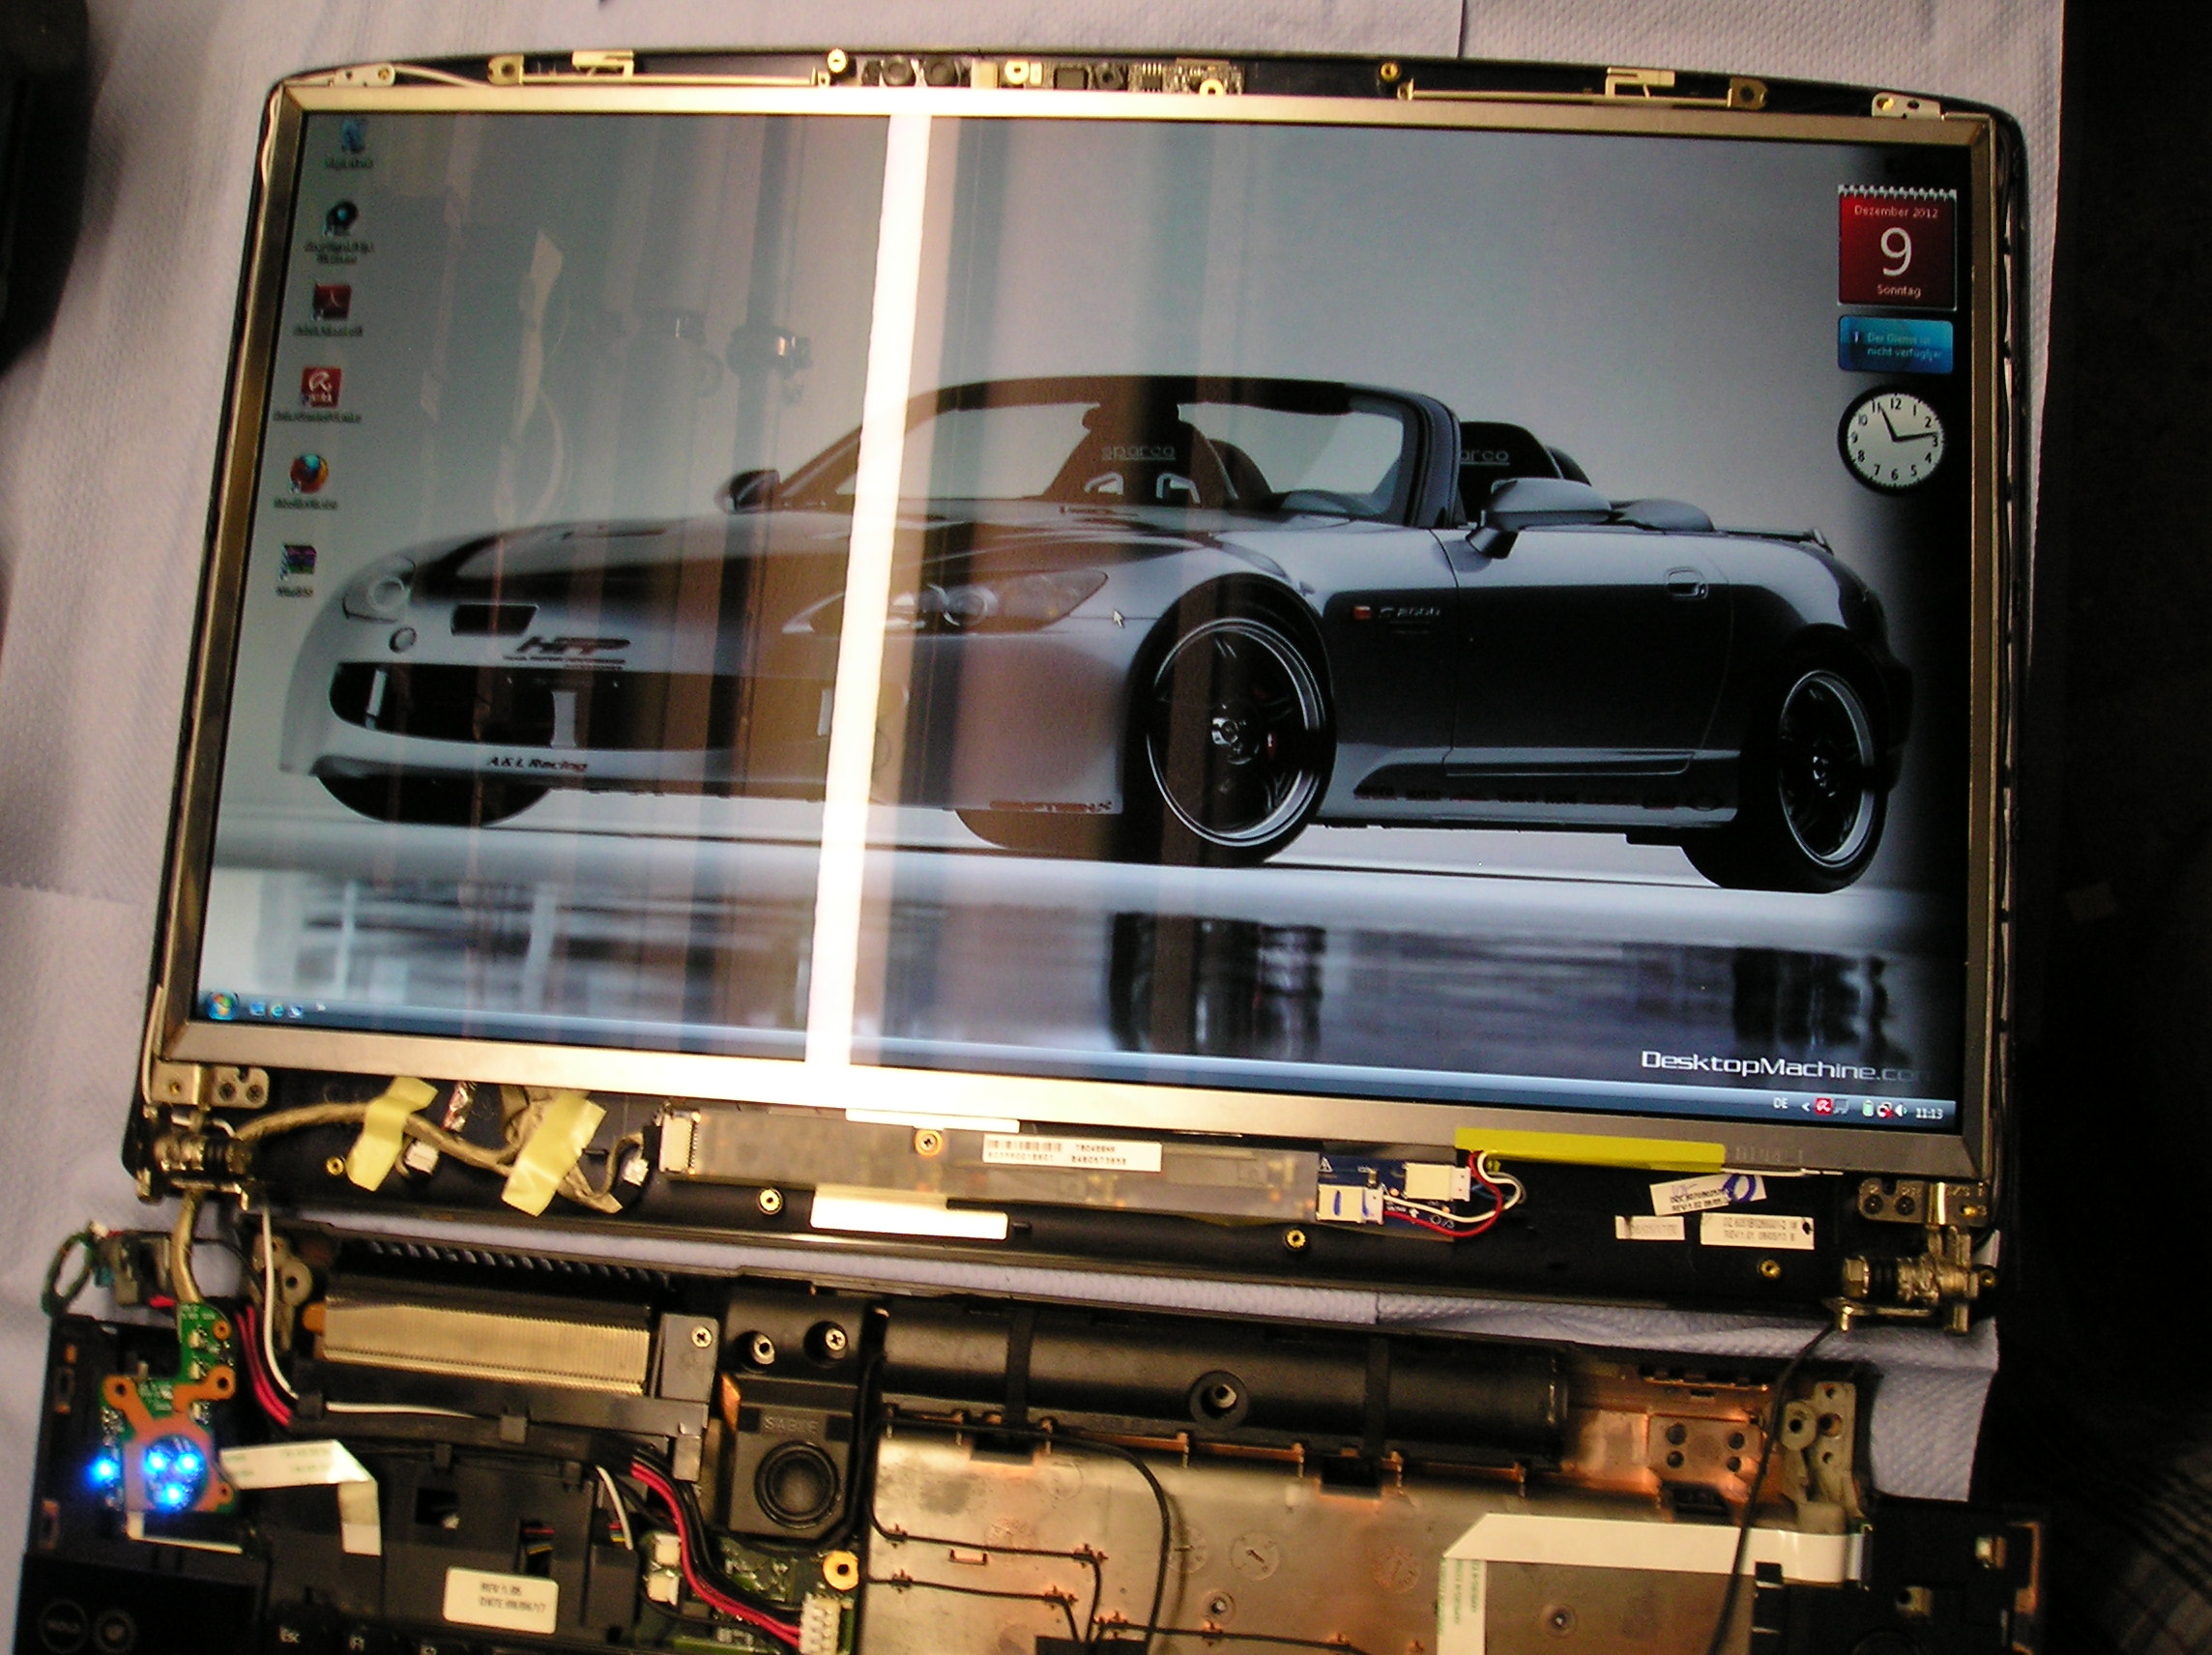Click the third Quick Launch icon
The image size is (2212, 1655).
[x=296, y=1012]
